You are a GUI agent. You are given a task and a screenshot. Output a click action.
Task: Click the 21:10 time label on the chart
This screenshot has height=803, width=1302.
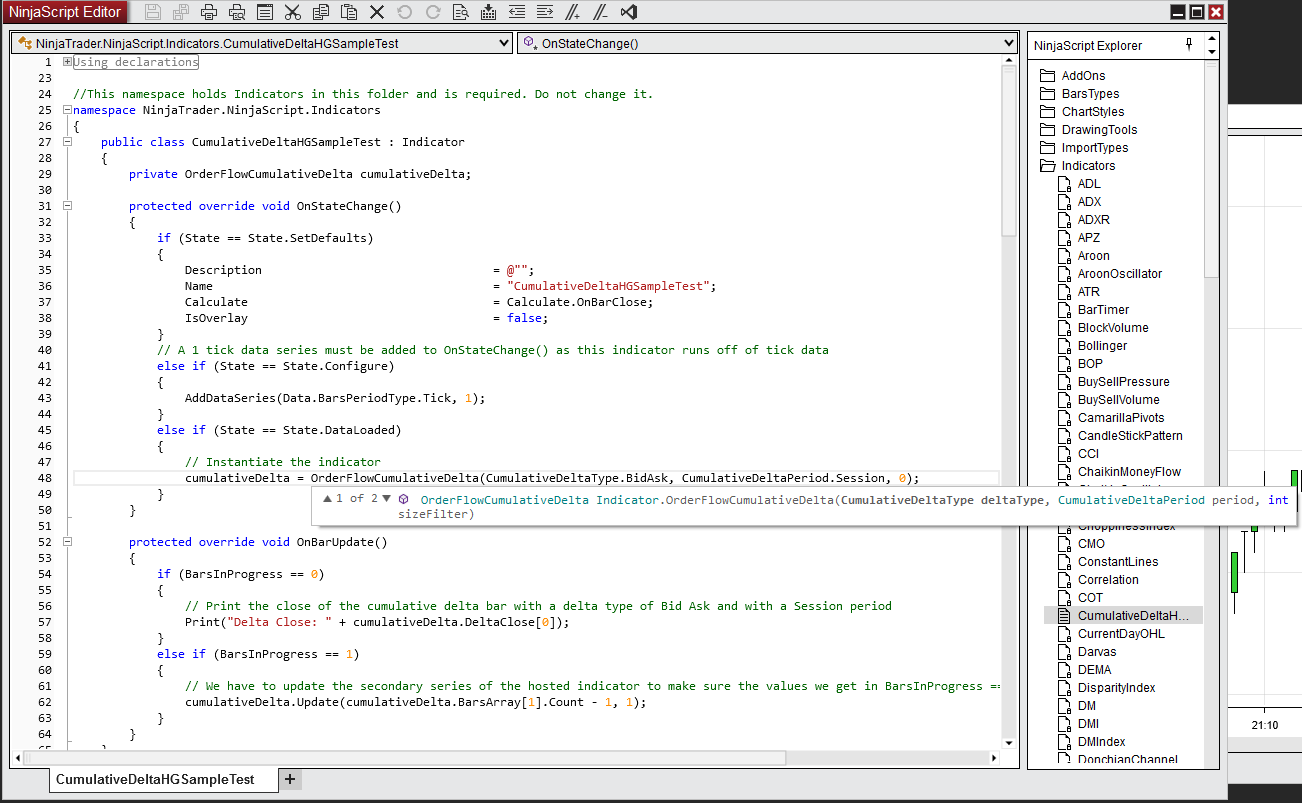click(1264, 724)
